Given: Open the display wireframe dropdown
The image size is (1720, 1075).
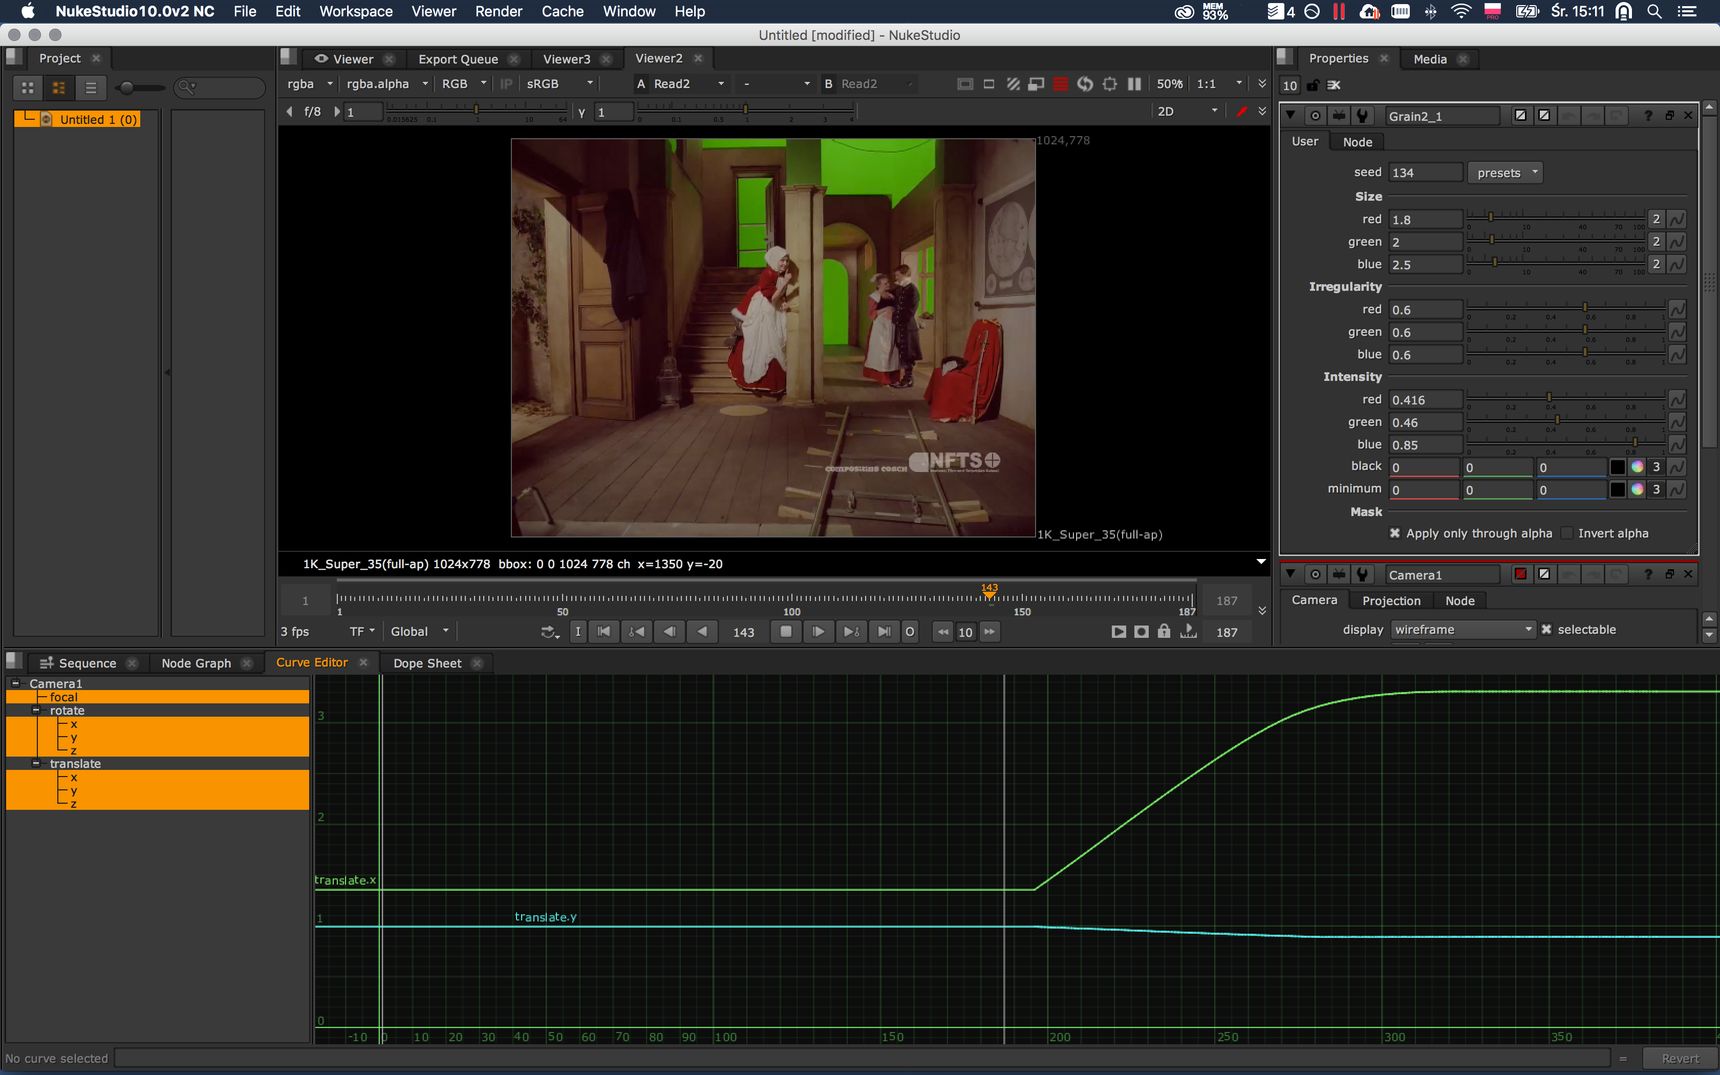Looking at the screenshot, I should pyautogui.click(x=1462, y=630).
